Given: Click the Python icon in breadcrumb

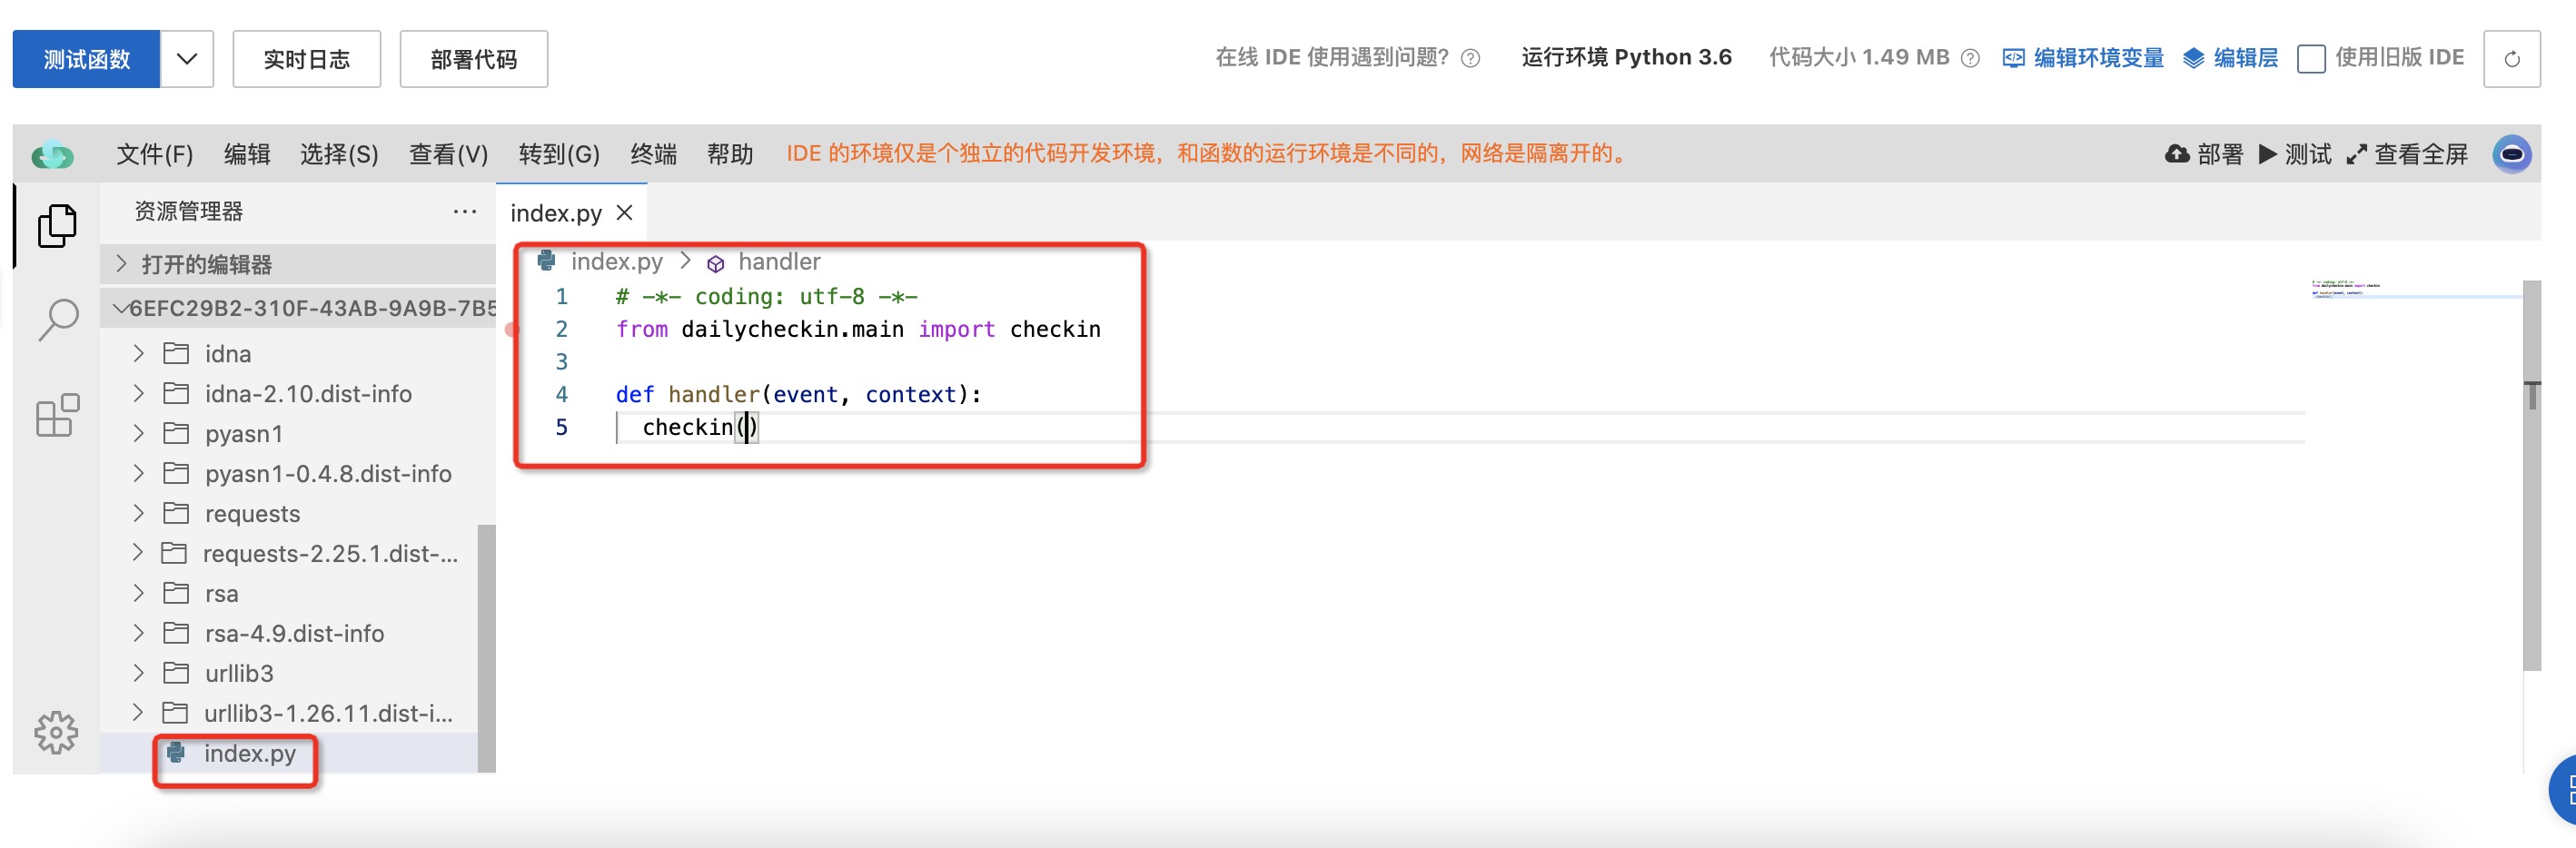Looking at the screenshot, I should [x=547, y=261].
